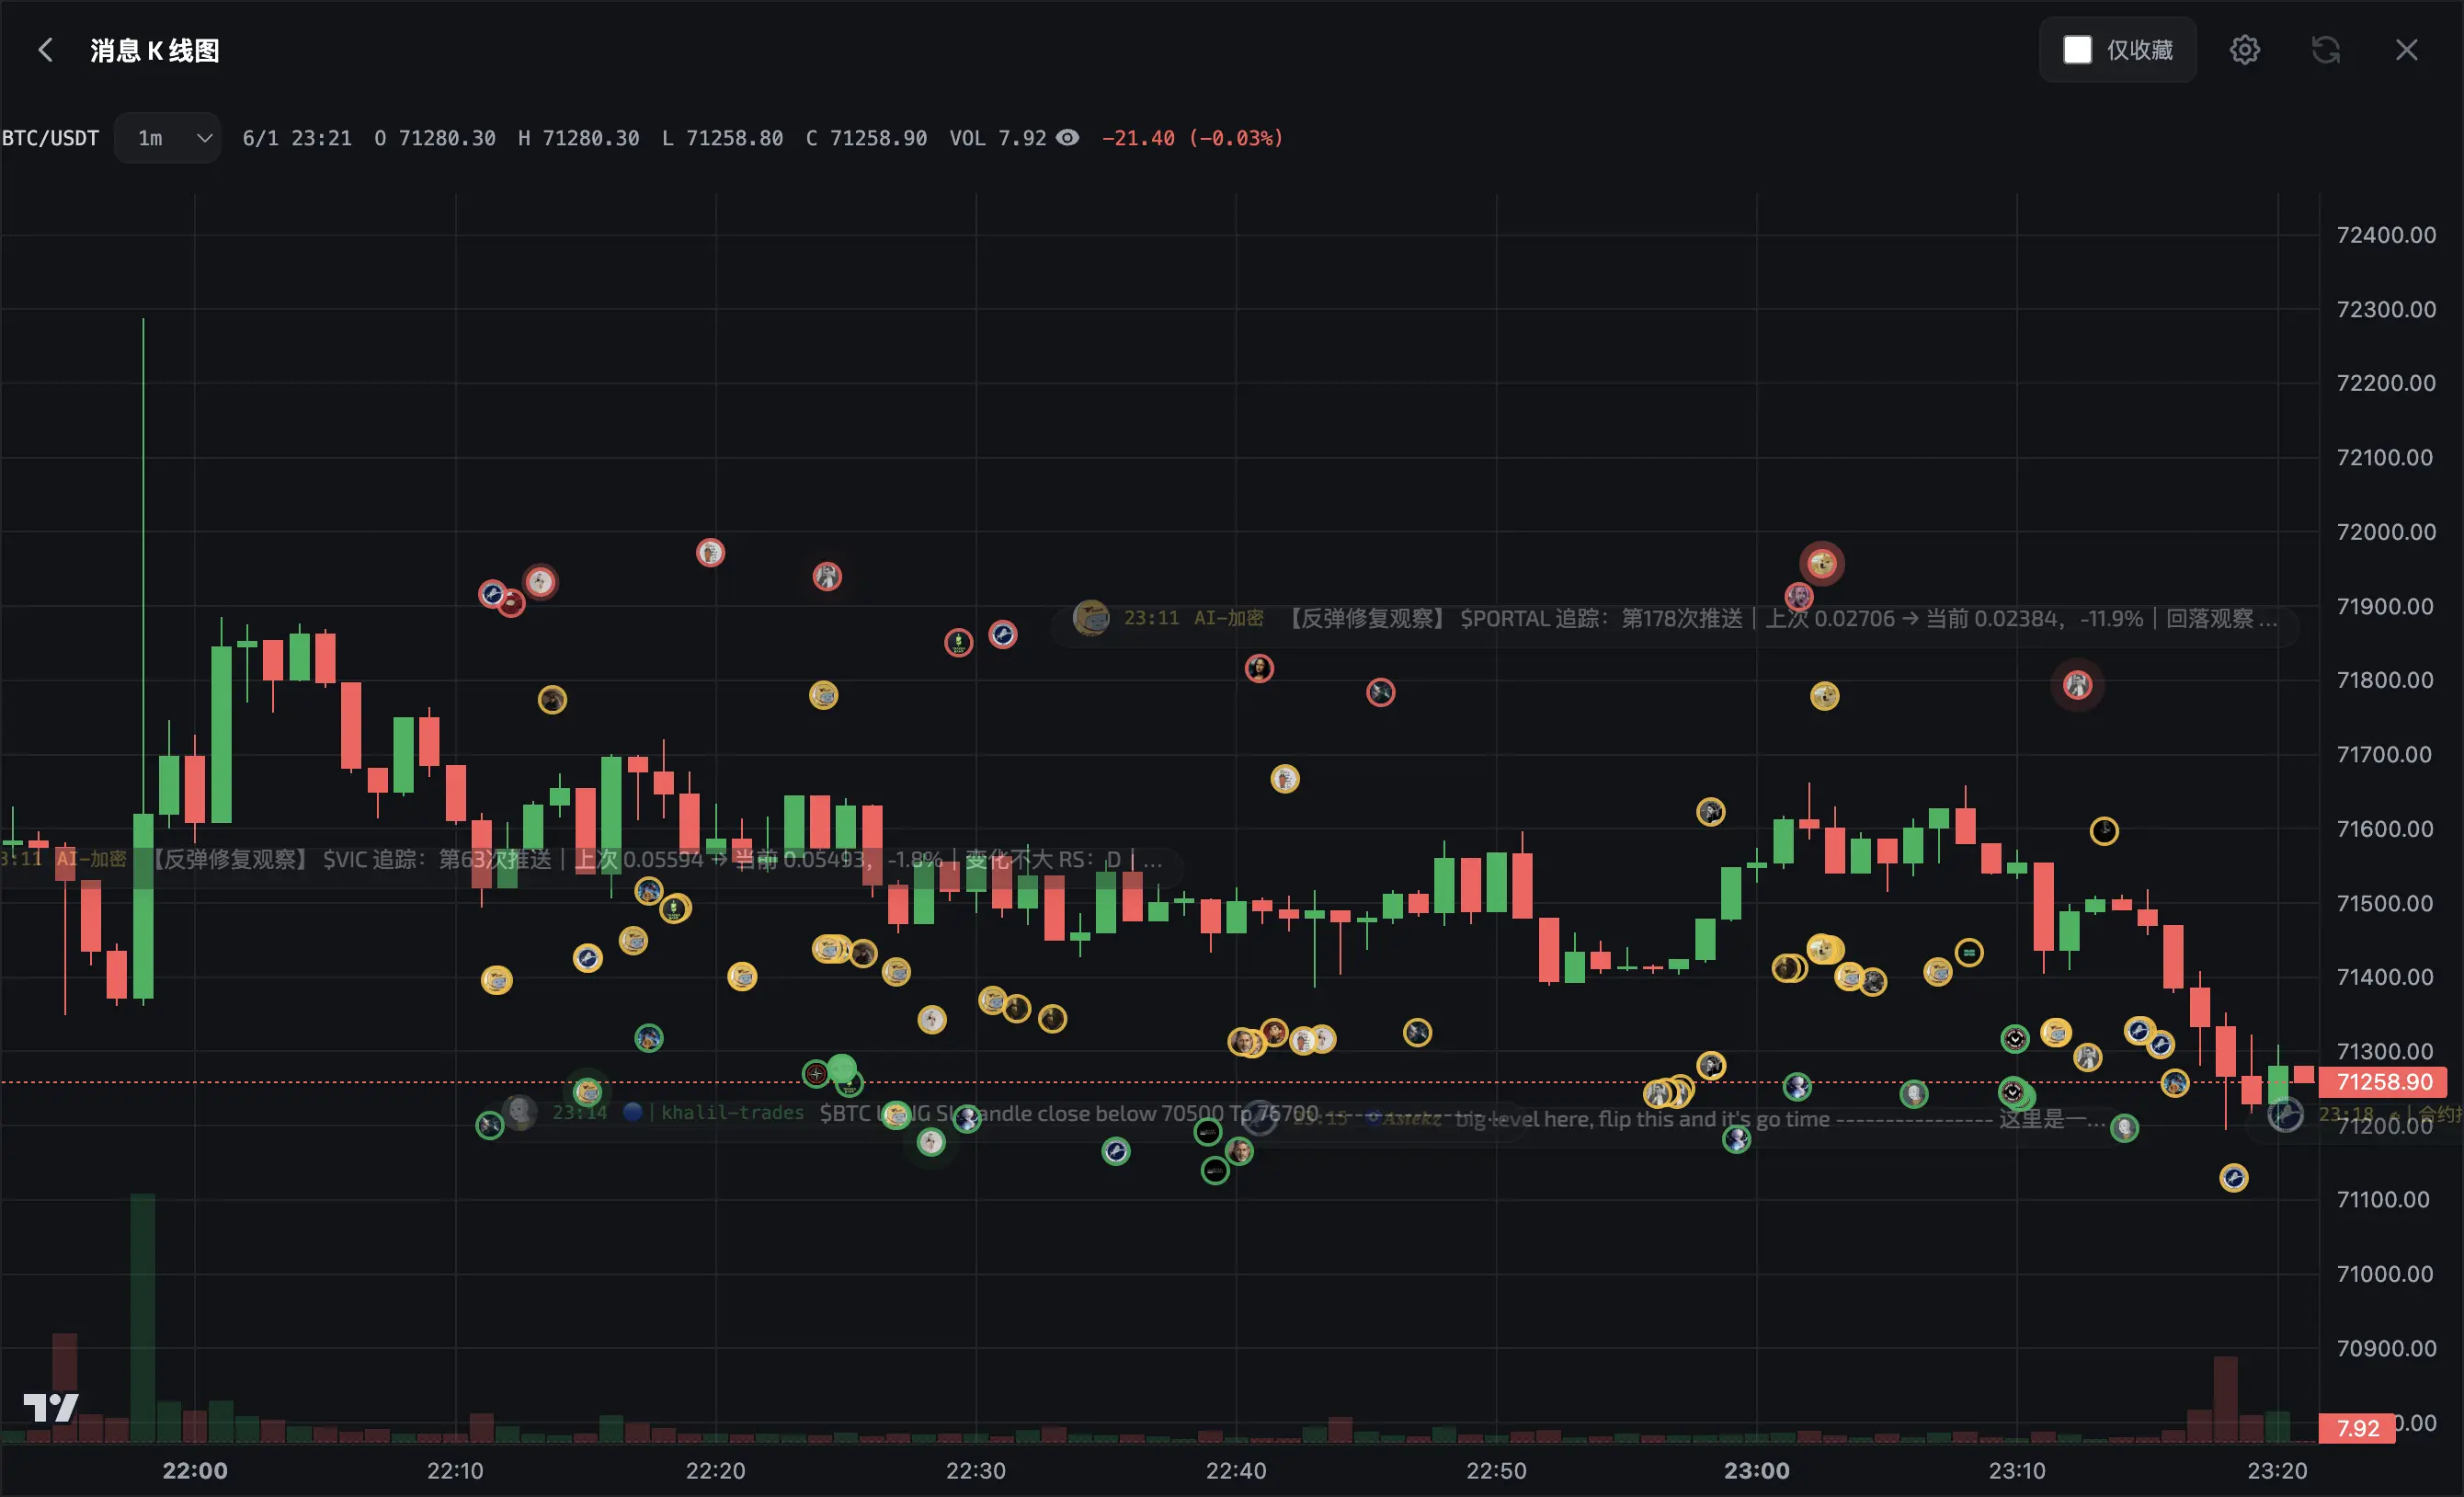Click the 23:00 time axis label
Screen dimensions: 2464x1497
click(1757, 1470)
